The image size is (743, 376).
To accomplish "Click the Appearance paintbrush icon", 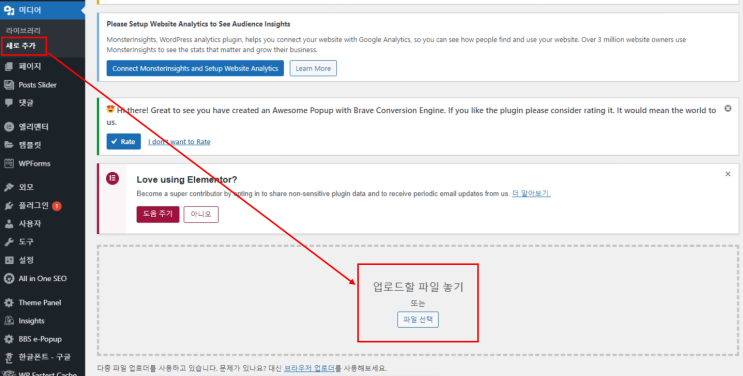I will pyautogui.click(x=9, y=187).
